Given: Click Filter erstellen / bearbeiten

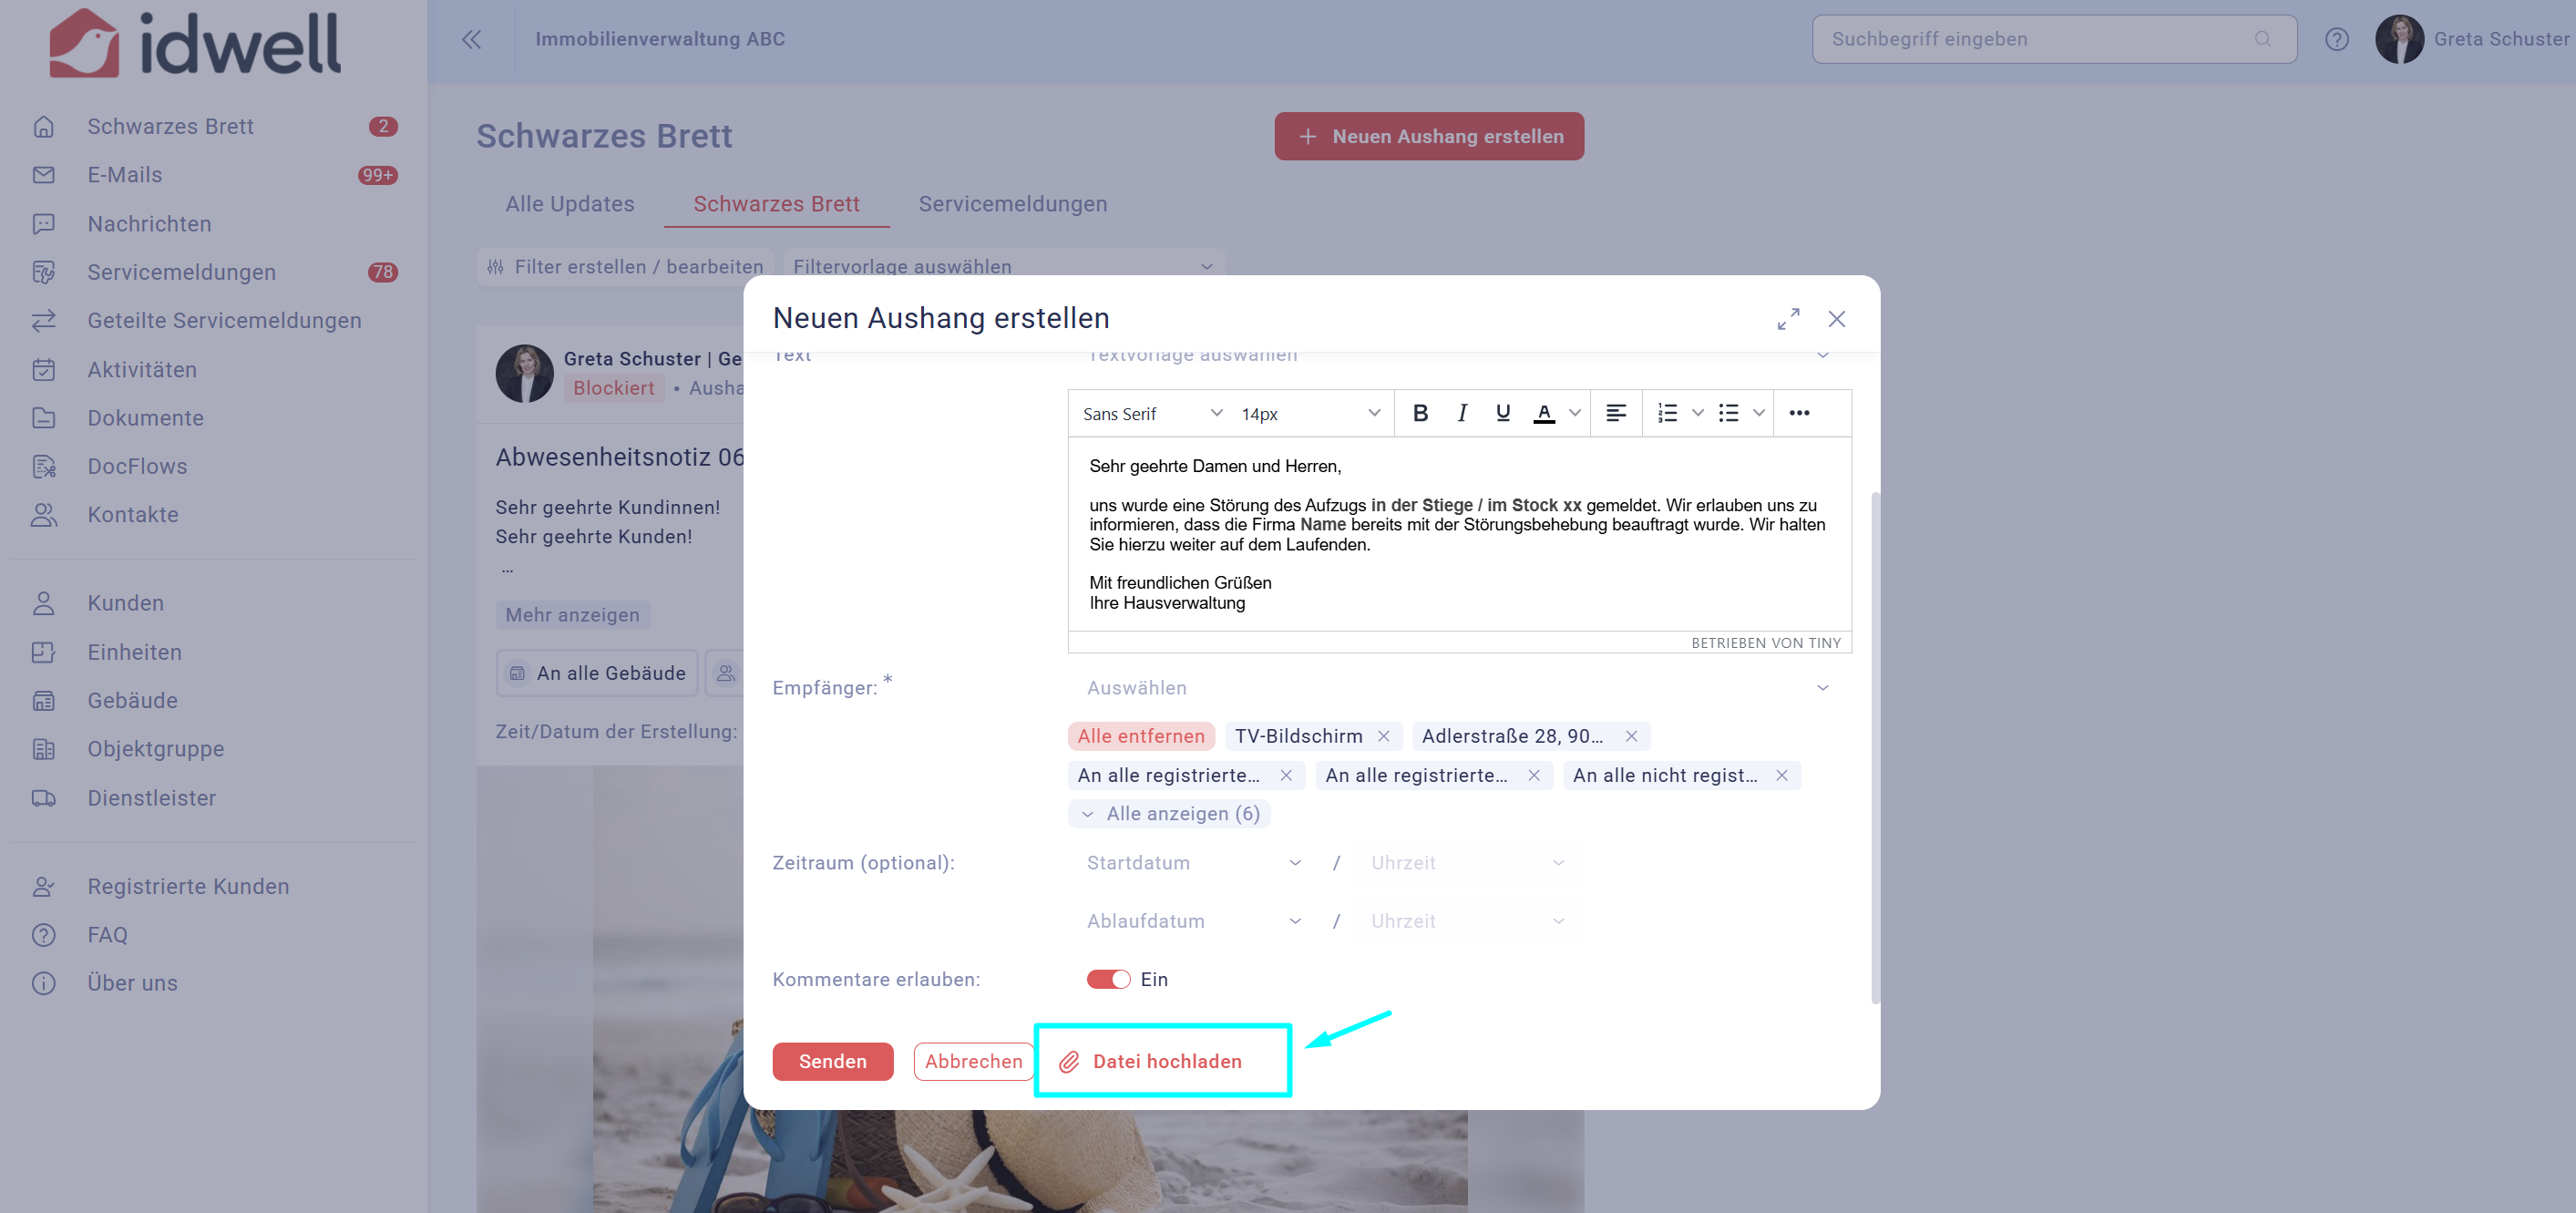Looking at the screenshot, I should click(x=625, y=267).
